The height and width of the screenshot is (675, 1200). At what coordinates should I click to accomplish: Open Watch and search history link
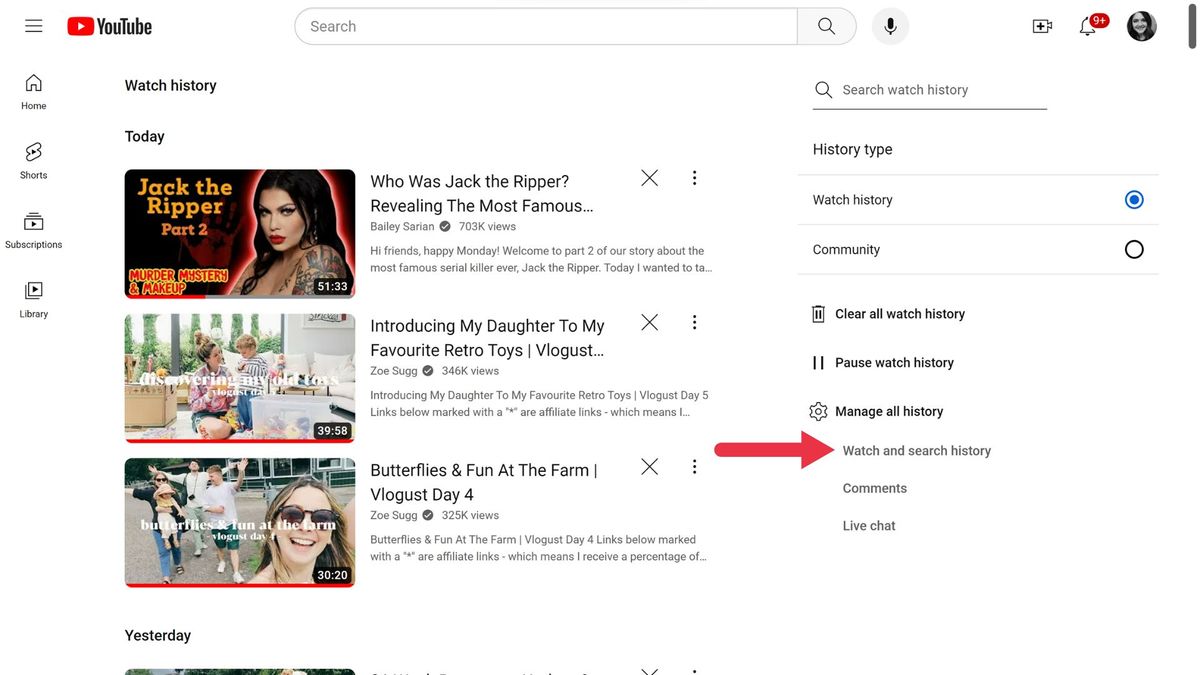[916, 450]
